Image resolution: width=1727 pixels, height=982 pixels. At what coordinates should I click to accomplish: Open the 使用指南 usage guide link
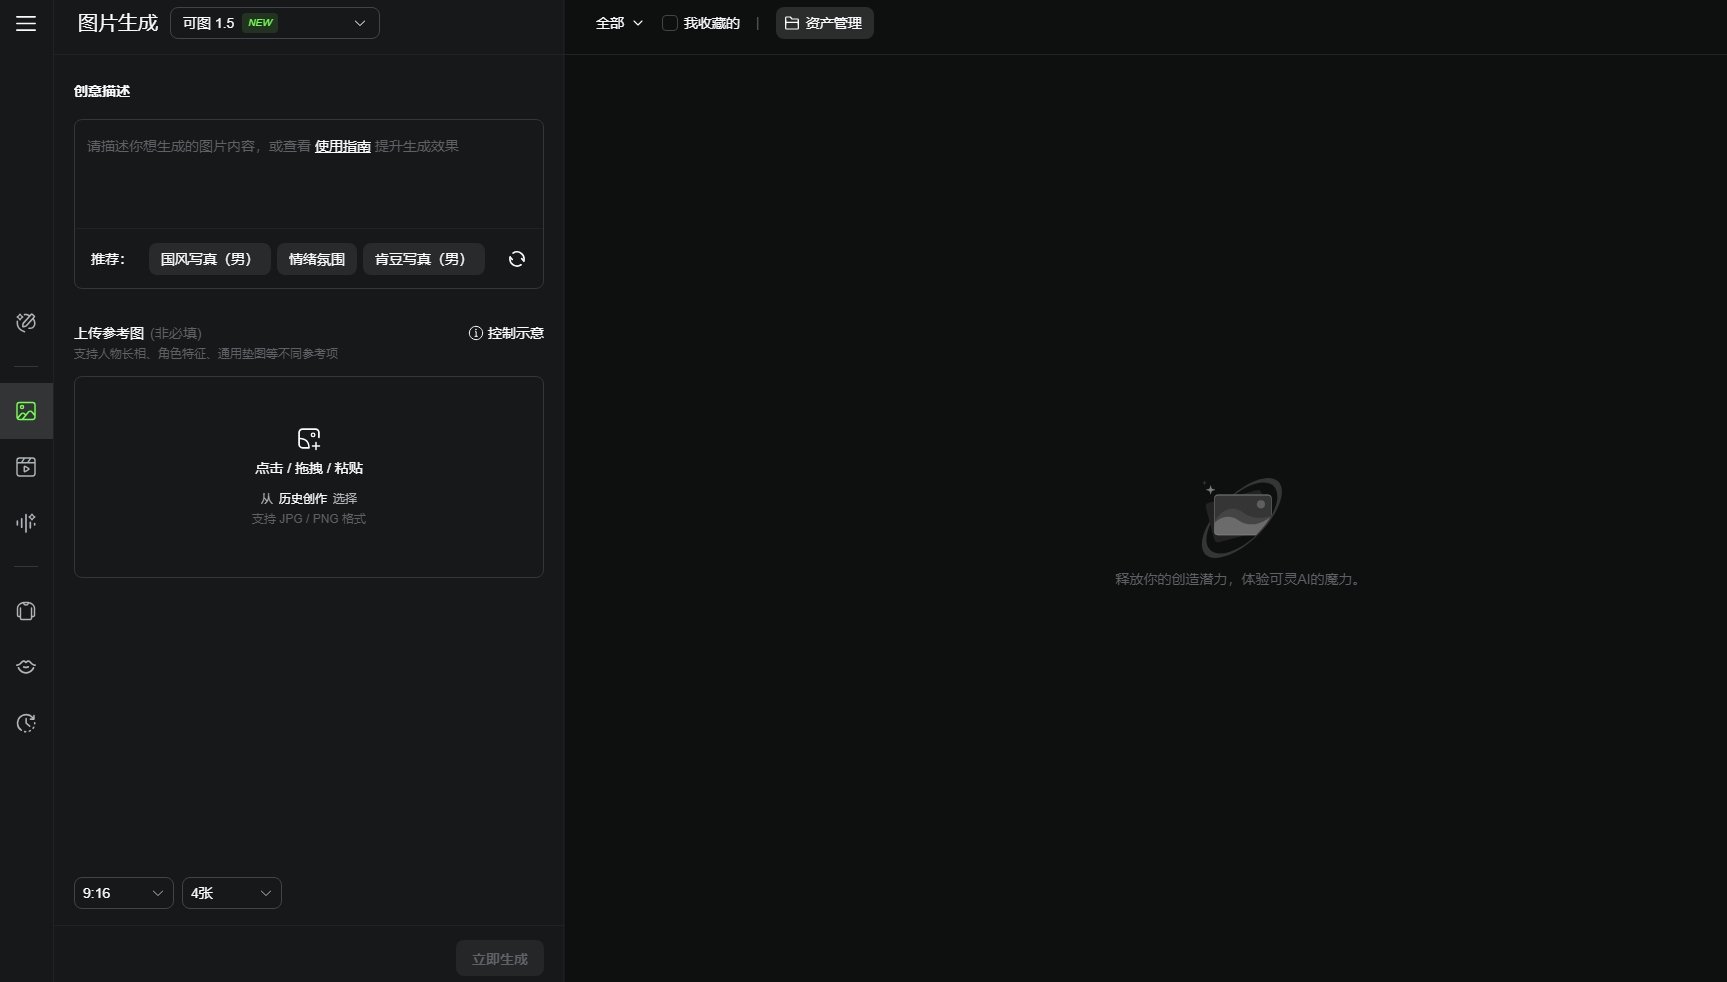pyautogui.click(x=342, y=146)
